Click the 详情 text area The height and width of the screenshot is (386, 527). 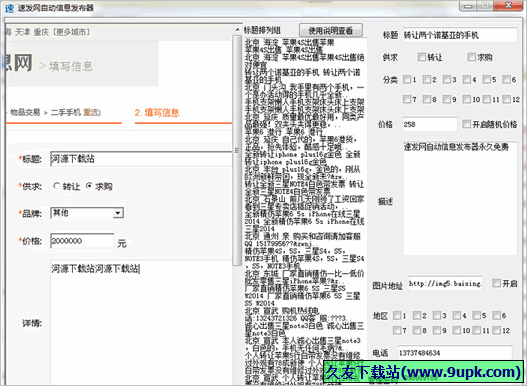[141, 323]
